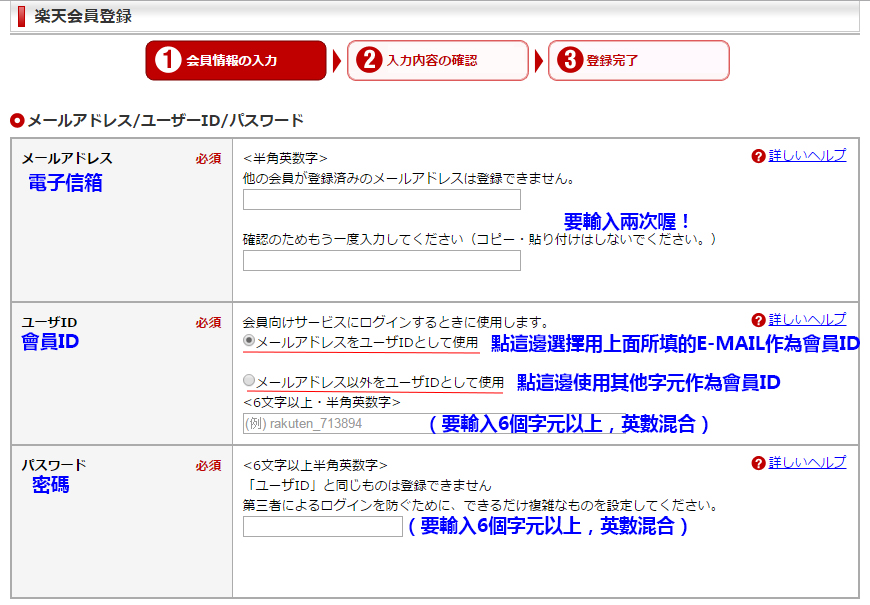Click the メールアドレス/ユーザーID/パスワード section heading
The image size is (870, 605).
coord(165,120)
